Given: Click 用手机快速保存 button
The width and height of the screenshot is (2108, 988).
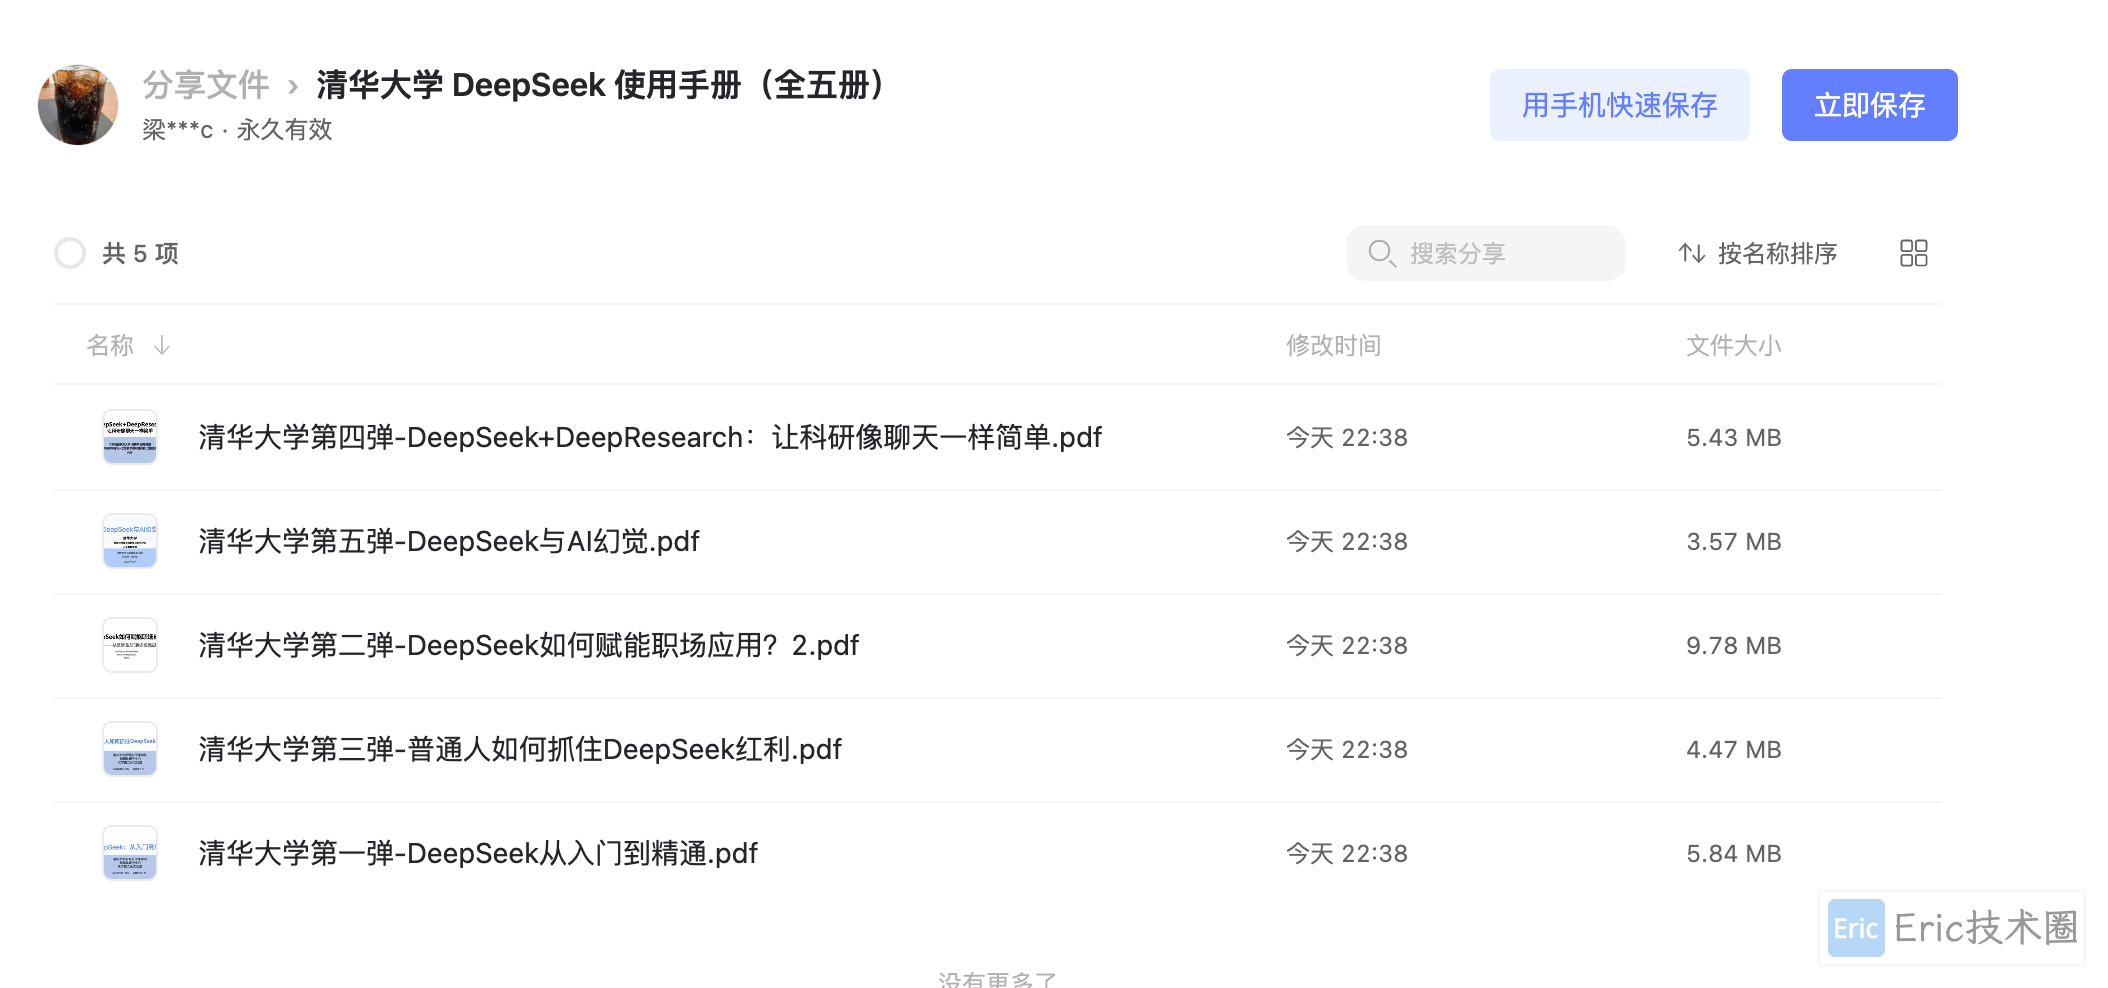Looking at the screenshot, I should tap(1619, 105).
